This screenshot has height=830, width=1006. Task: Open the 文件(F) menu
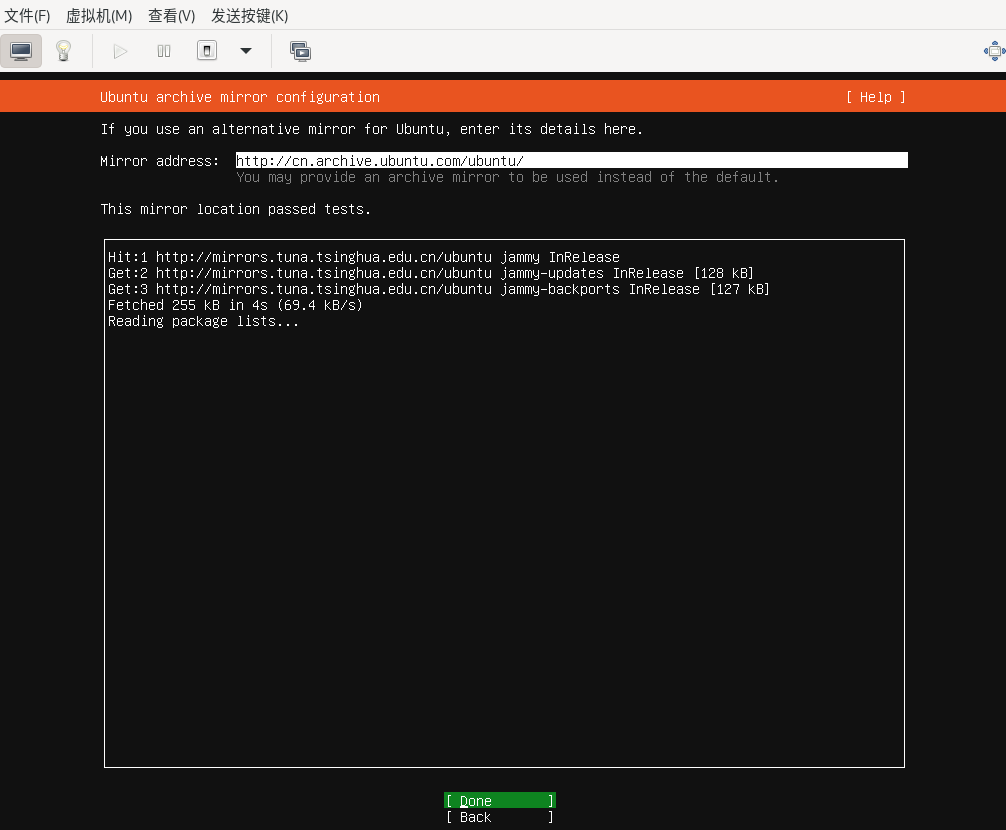click(x=27, y=15)
